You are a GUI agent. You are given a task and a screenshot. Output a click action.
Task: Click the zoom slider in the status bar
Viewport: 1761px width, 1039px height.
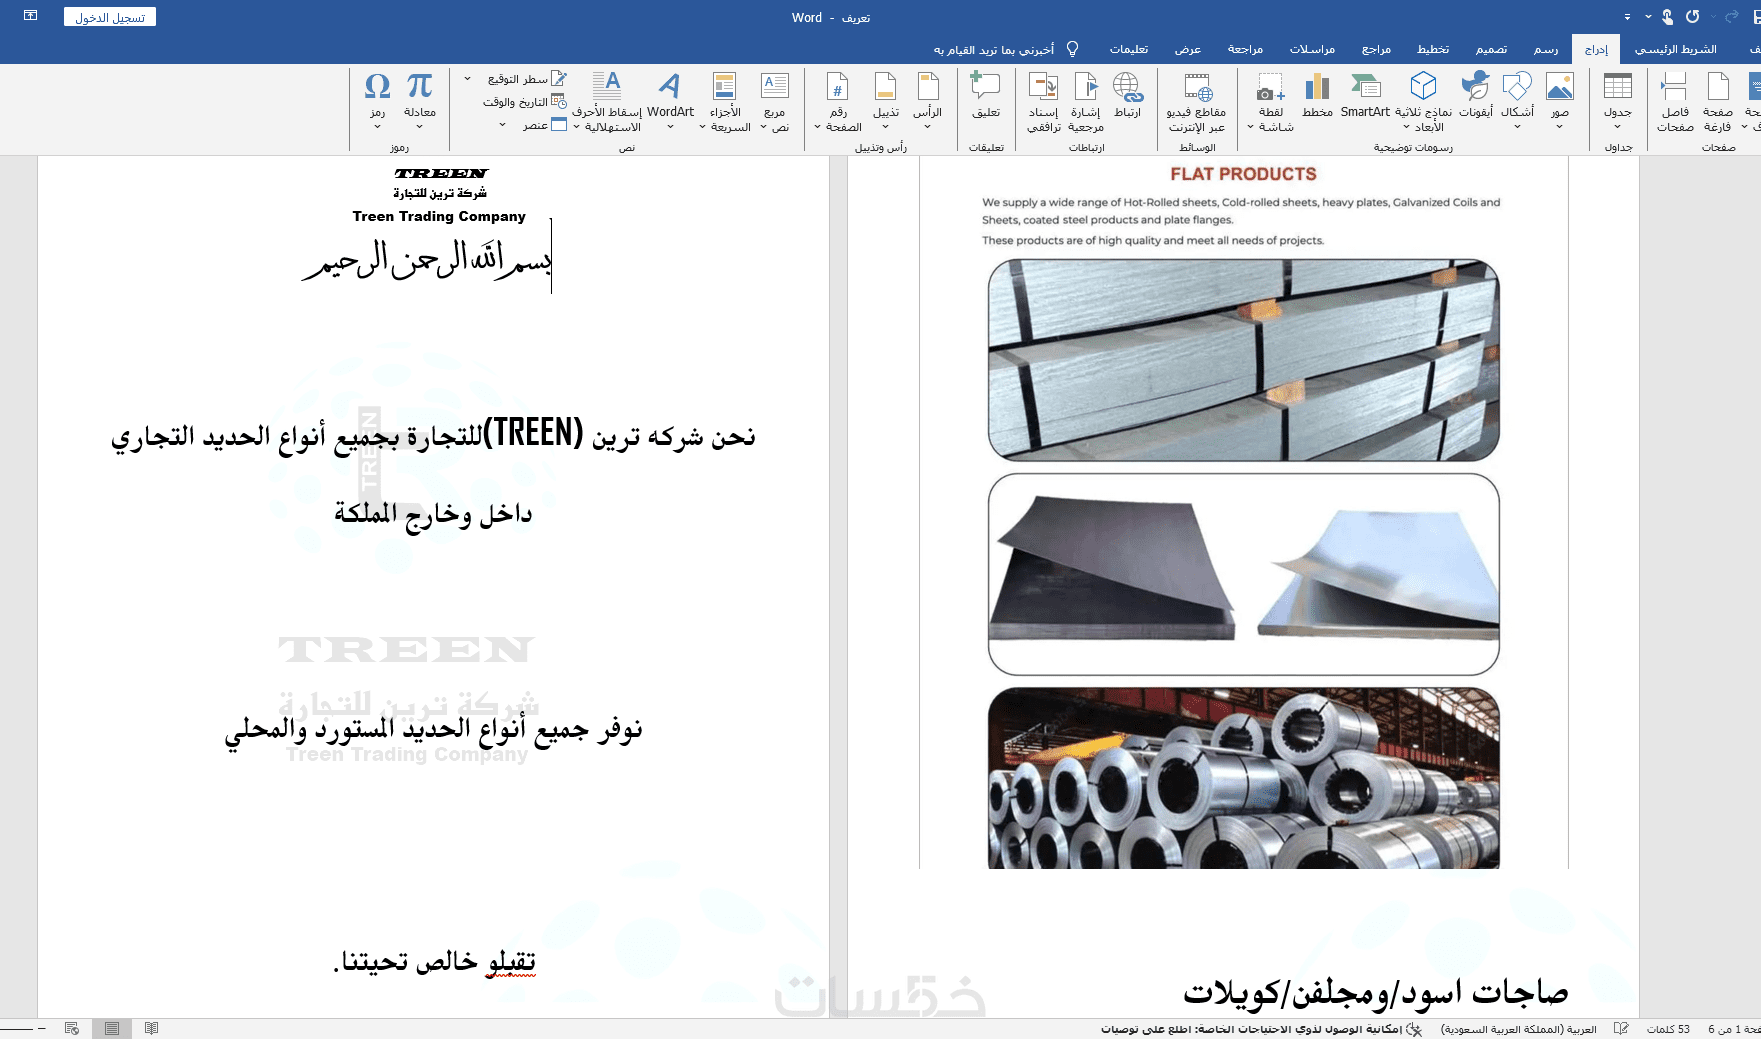coord(18,1028)
